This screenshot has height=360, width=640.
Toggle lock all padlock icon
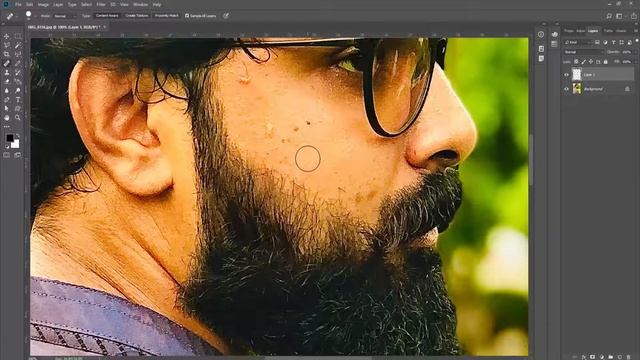[x=606, y=62]
